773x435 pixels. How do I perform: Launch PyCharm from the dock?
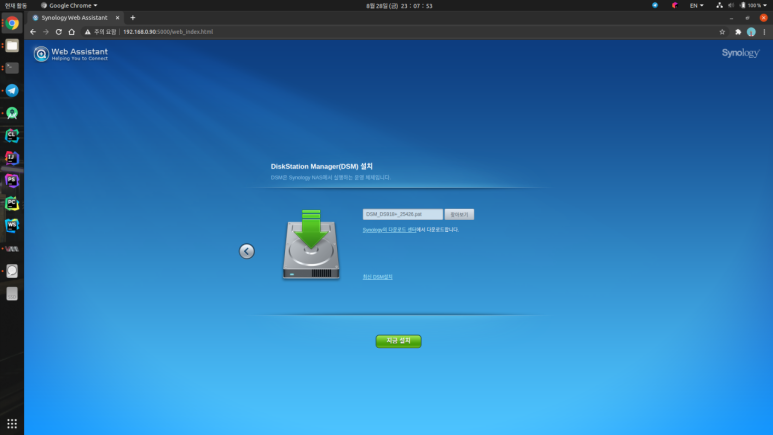pos(12,203)
